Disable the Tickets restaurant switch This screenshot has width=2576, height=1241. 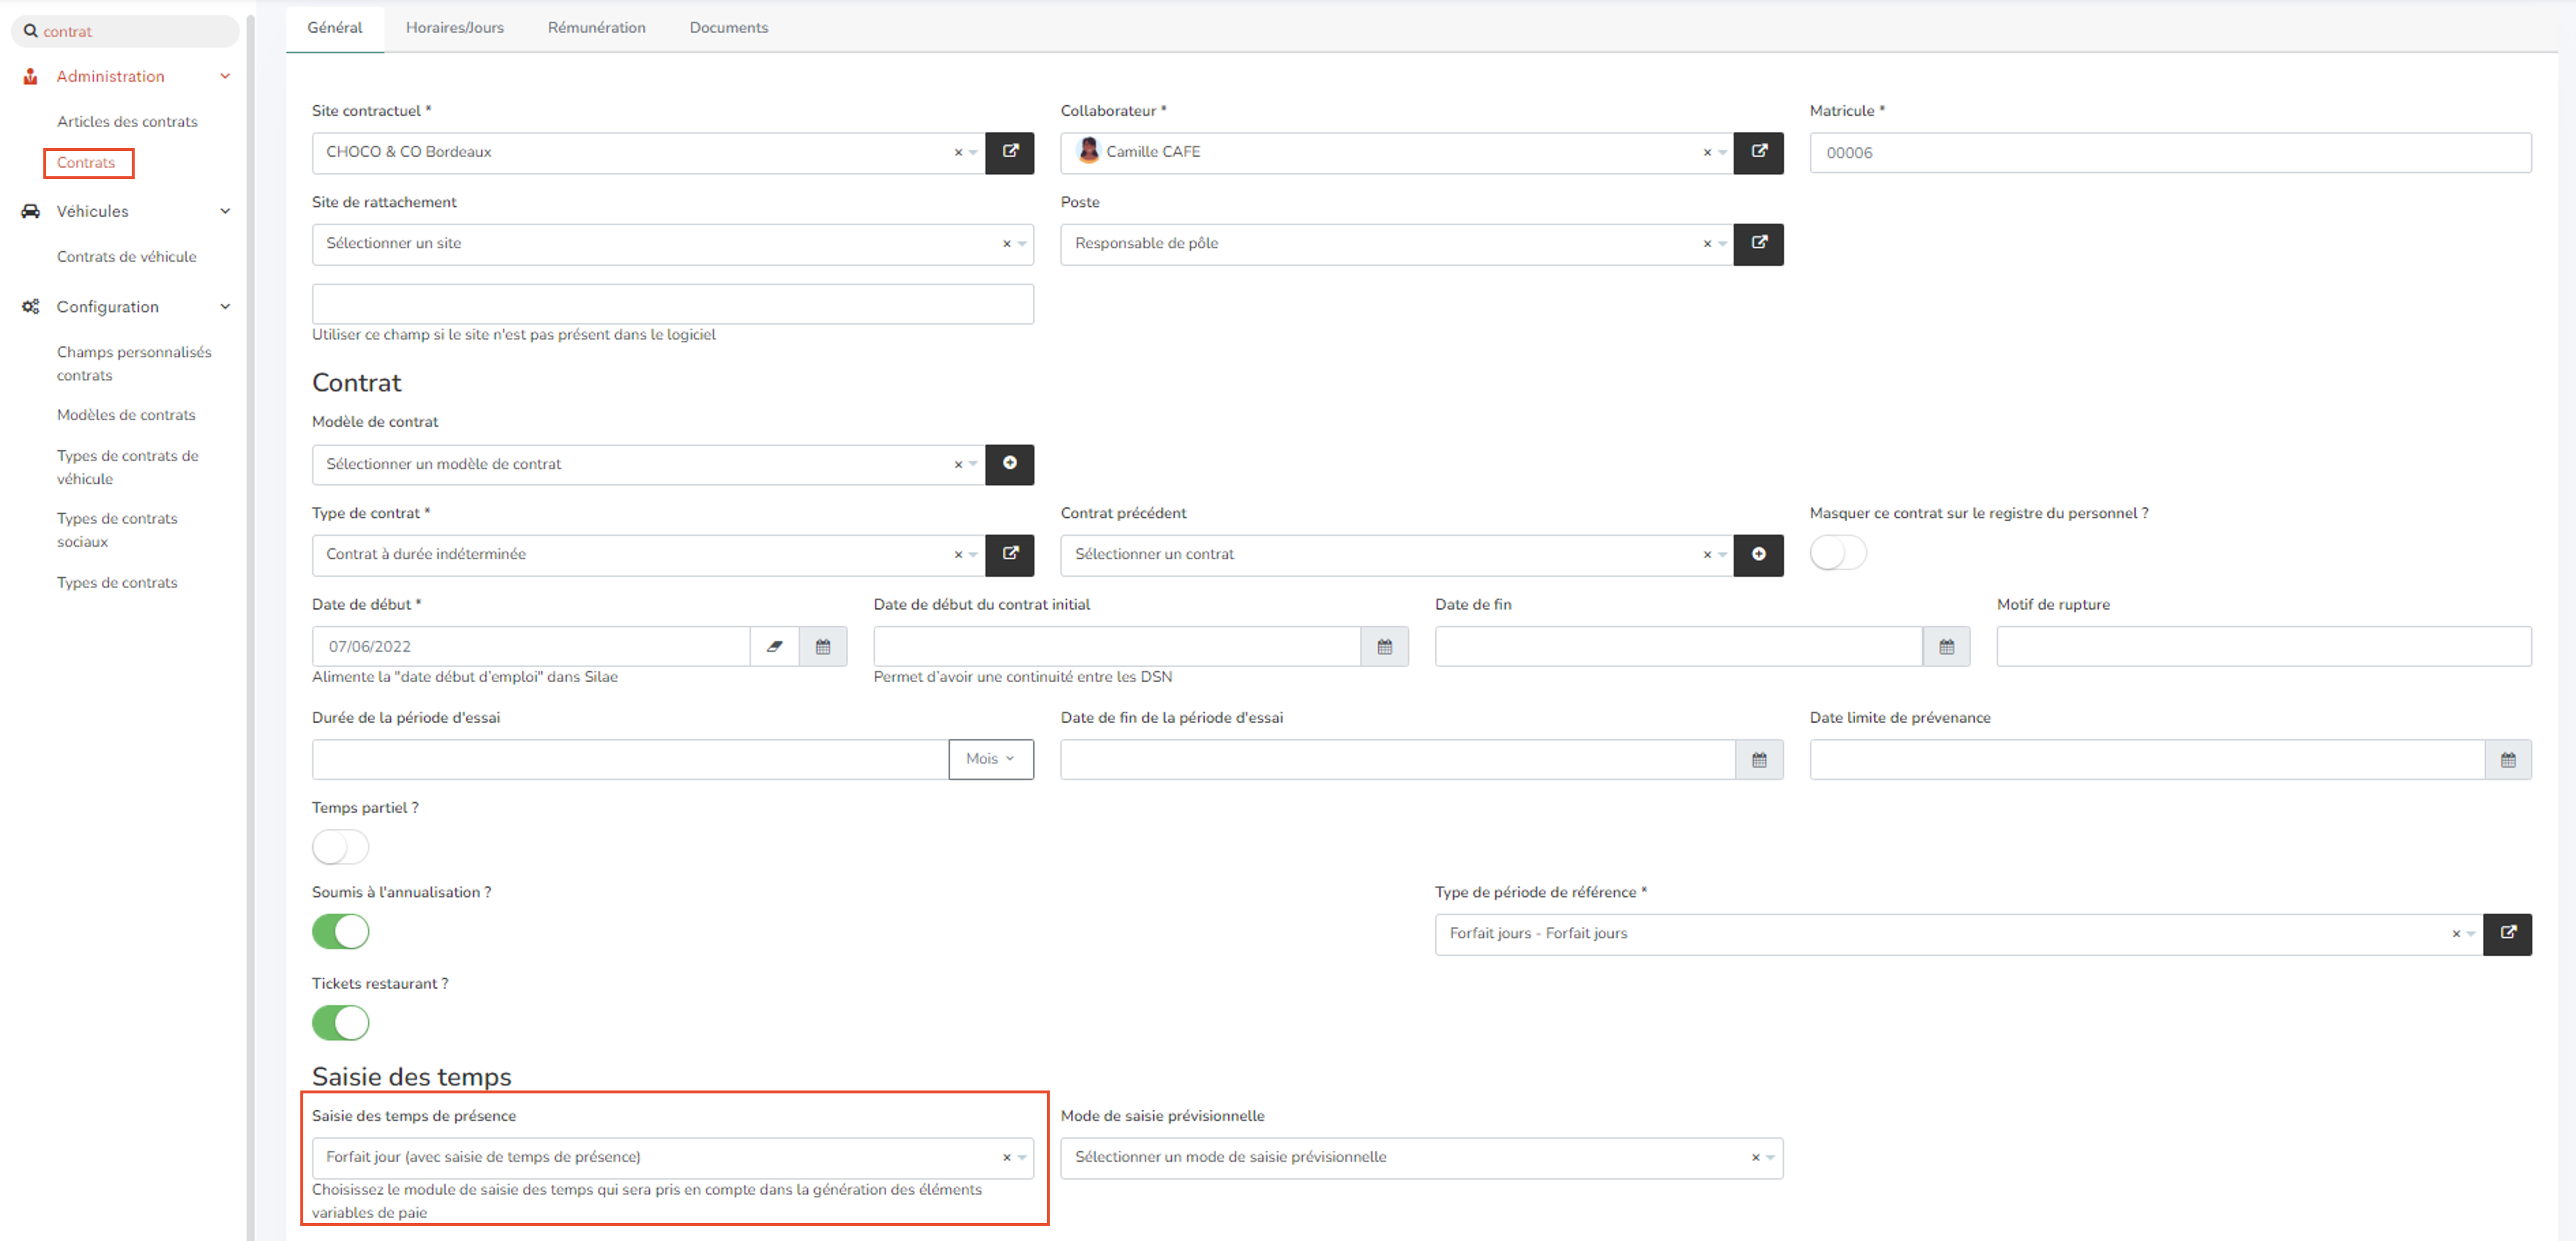pos(340,1022)
